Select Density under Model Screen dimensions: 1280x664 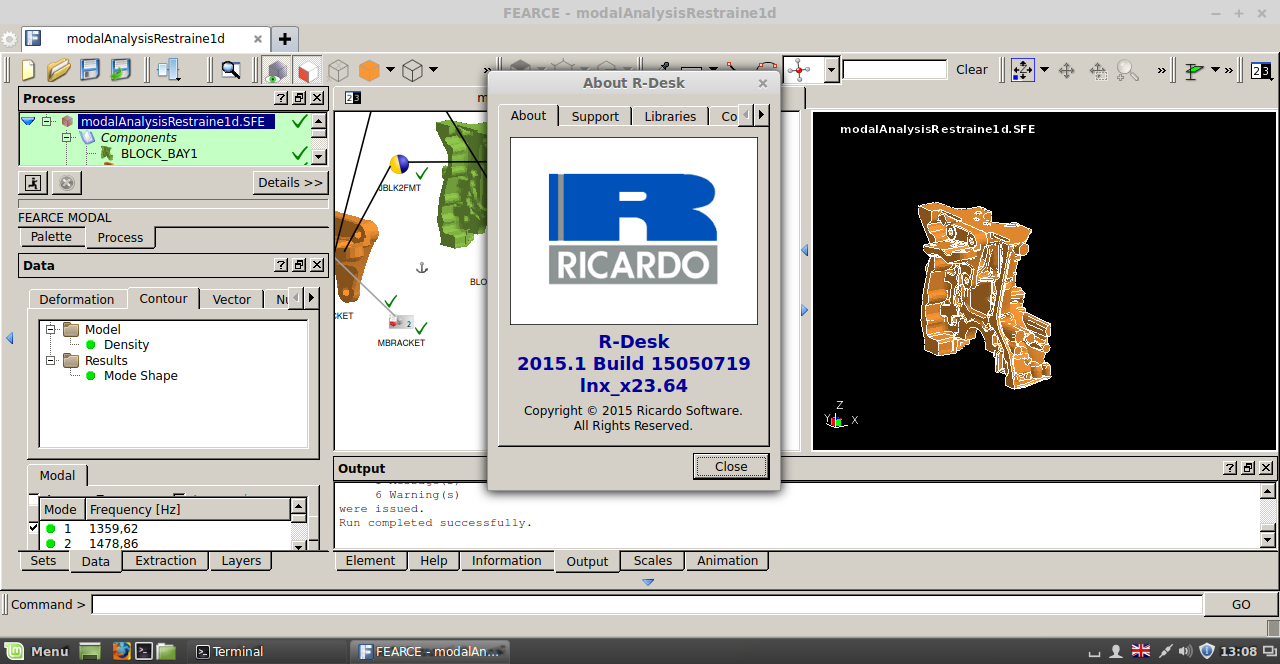coord(126,344)
